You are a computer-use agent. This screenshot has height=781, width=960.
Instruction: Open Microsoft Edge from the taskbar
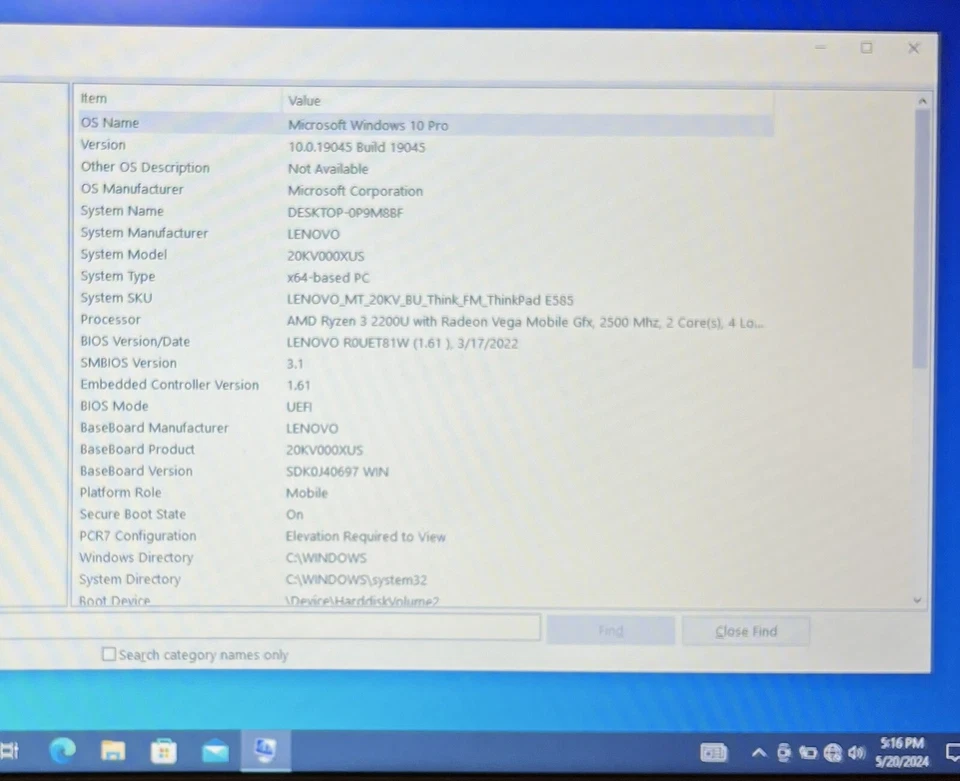[62, 750]
